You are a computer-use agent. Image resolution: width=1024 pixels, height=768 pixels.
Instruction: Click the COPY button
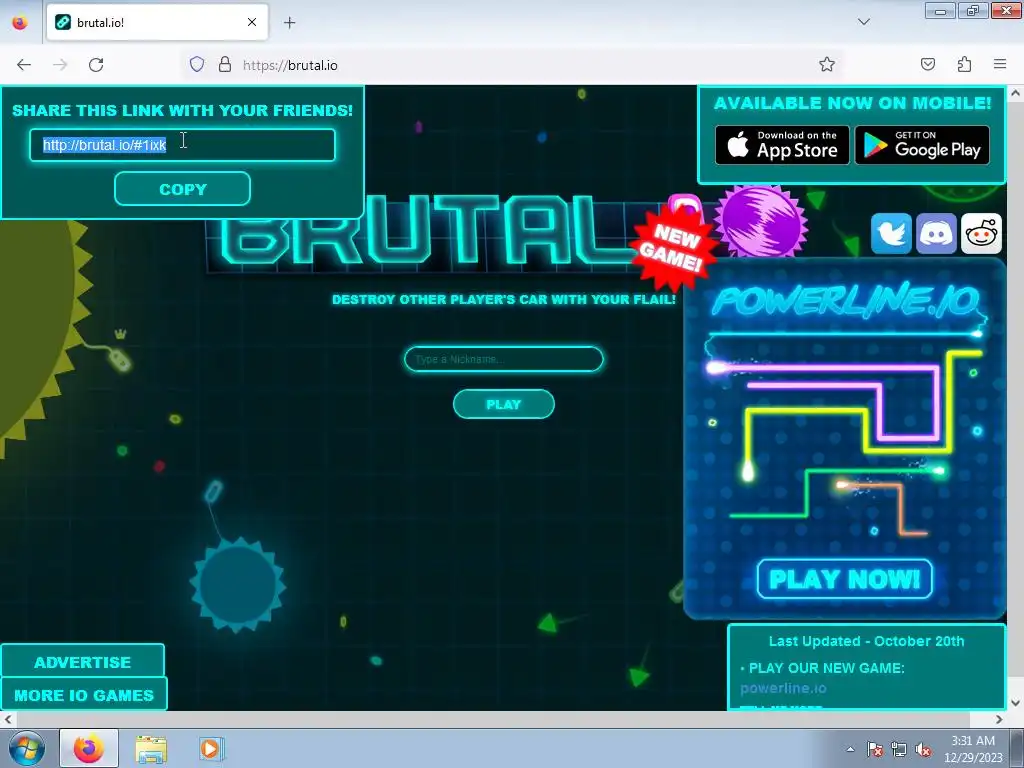182,189
